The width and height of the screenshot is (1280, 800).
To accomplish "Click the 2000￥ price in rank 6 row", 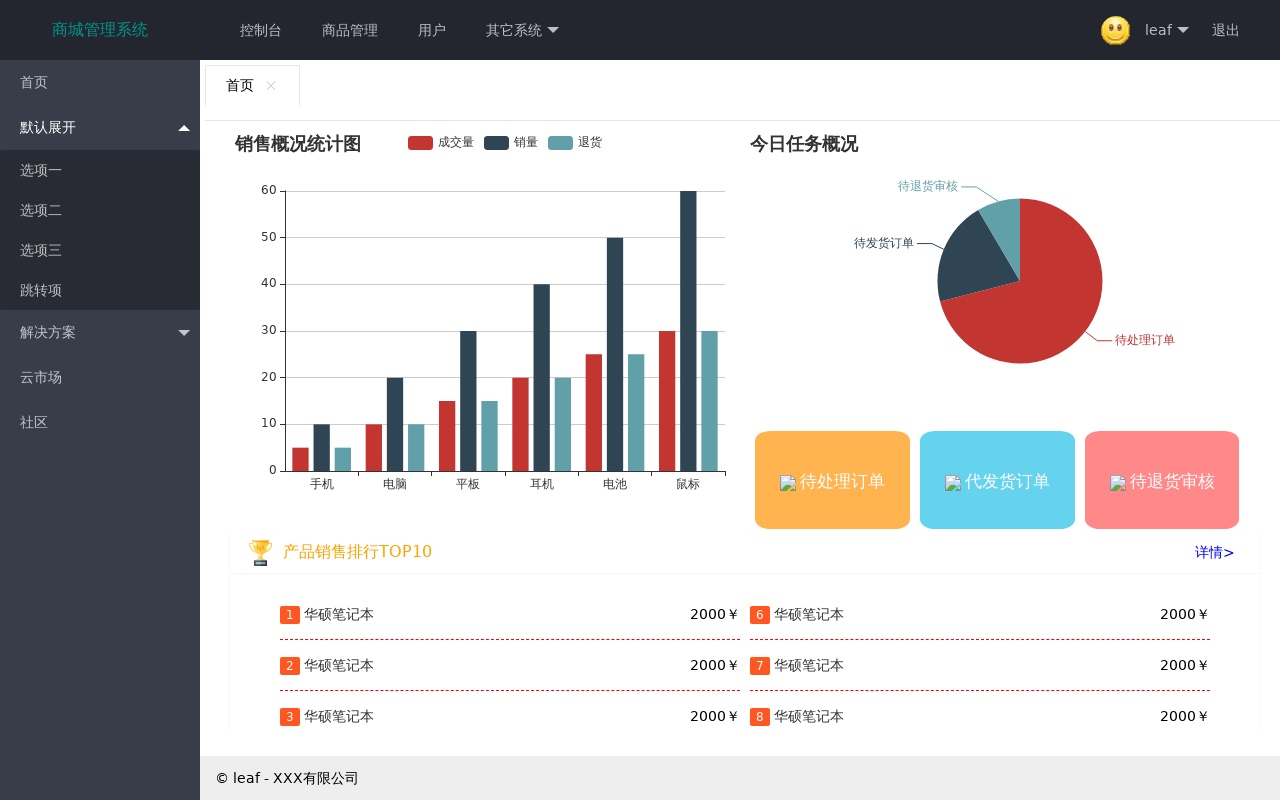I will [x=1184, y=615].
